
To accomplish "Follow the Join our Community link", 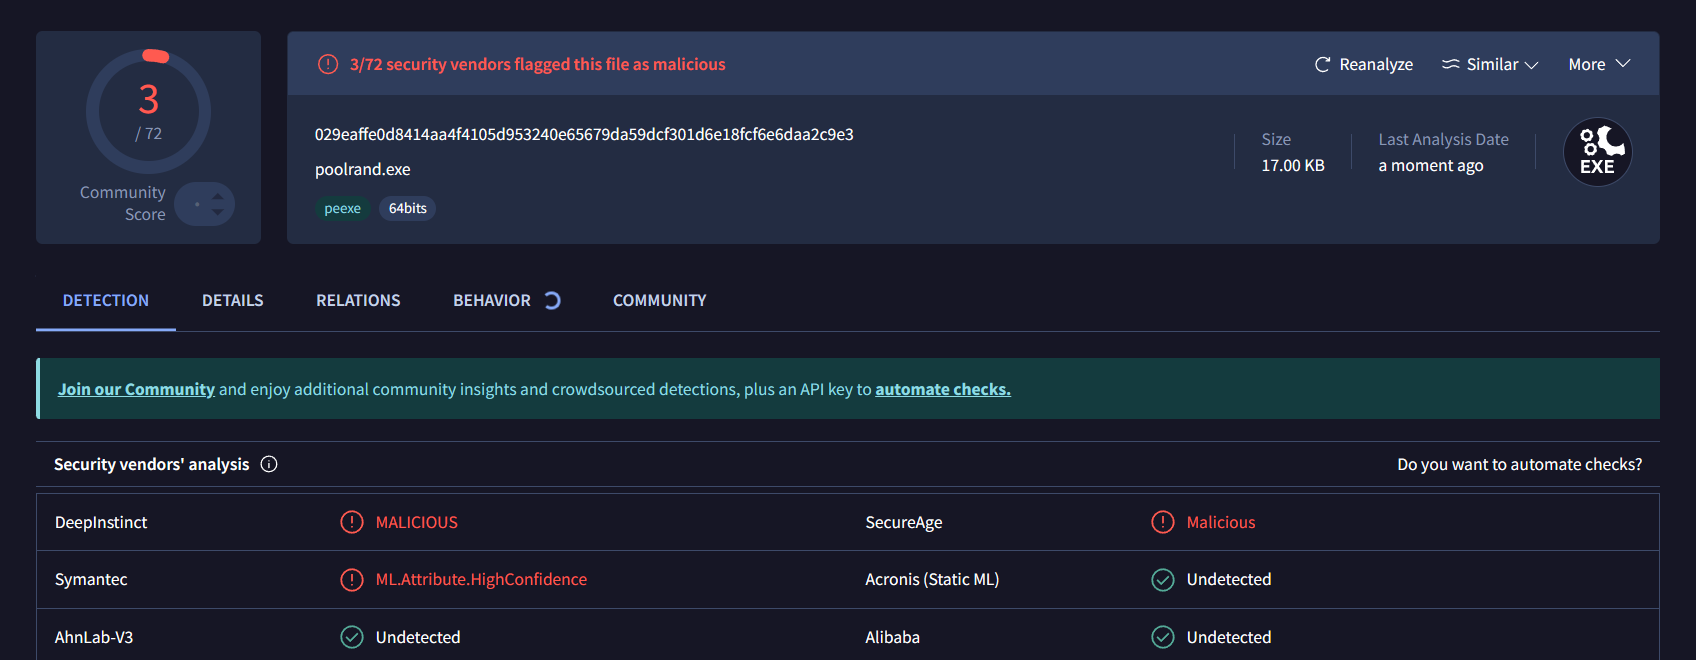I will point(136,389).
